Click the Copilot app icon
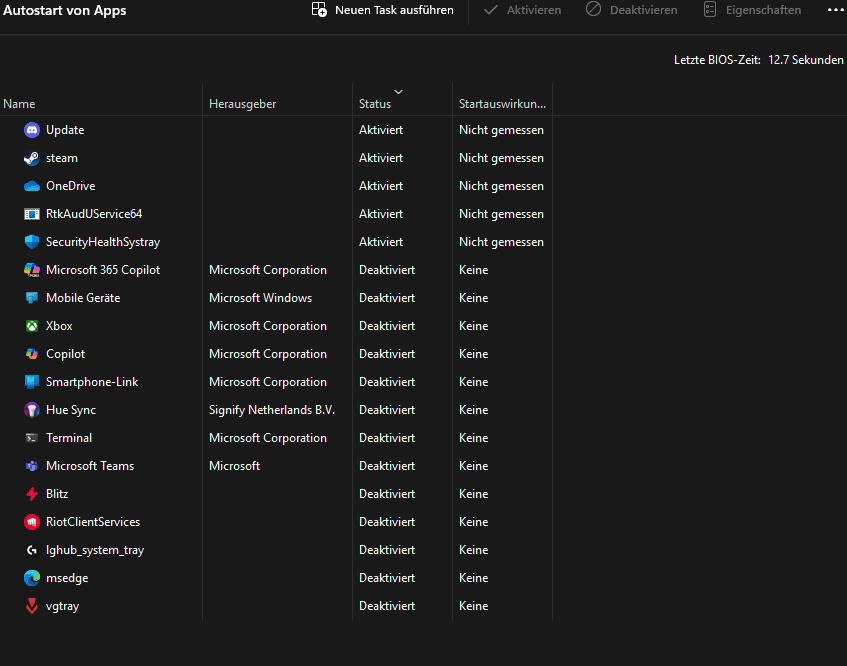The height and width of the screenshot is (666, 847). pos(32,354)
